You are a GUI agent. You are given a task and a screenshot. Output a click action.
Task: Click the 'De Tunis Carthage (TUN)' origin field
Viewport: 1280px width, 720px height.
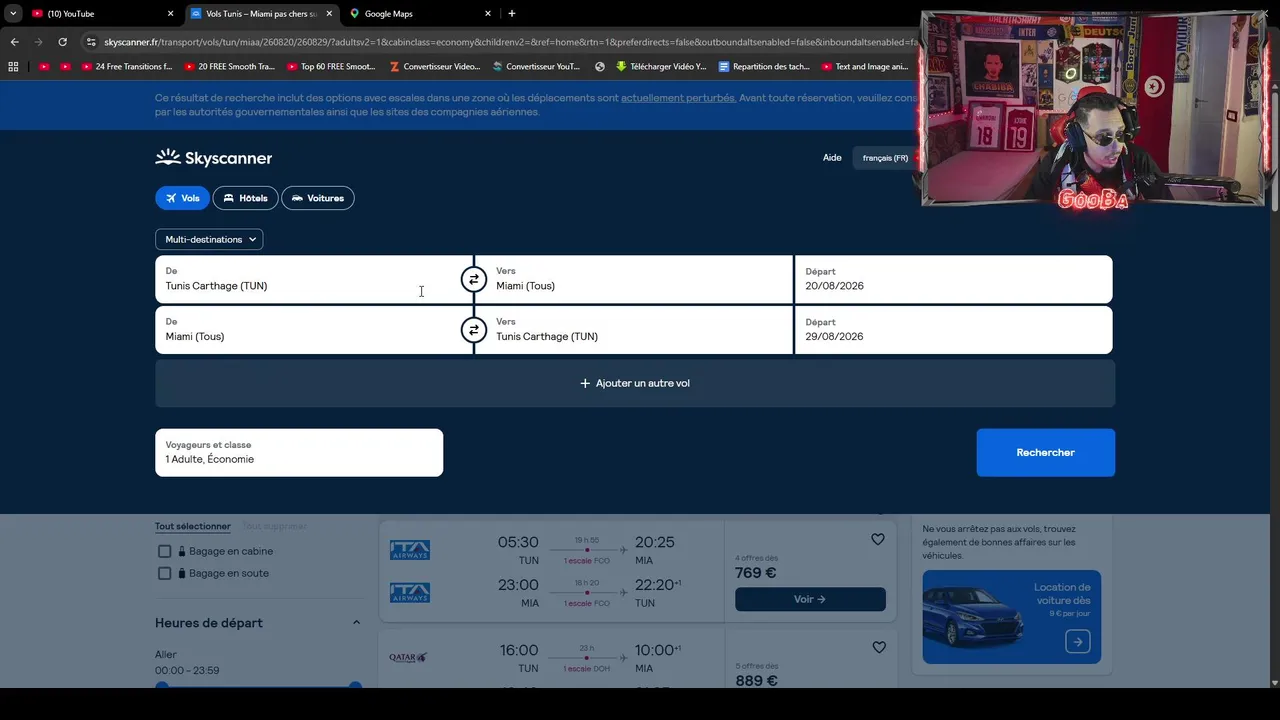coord(314,279)
